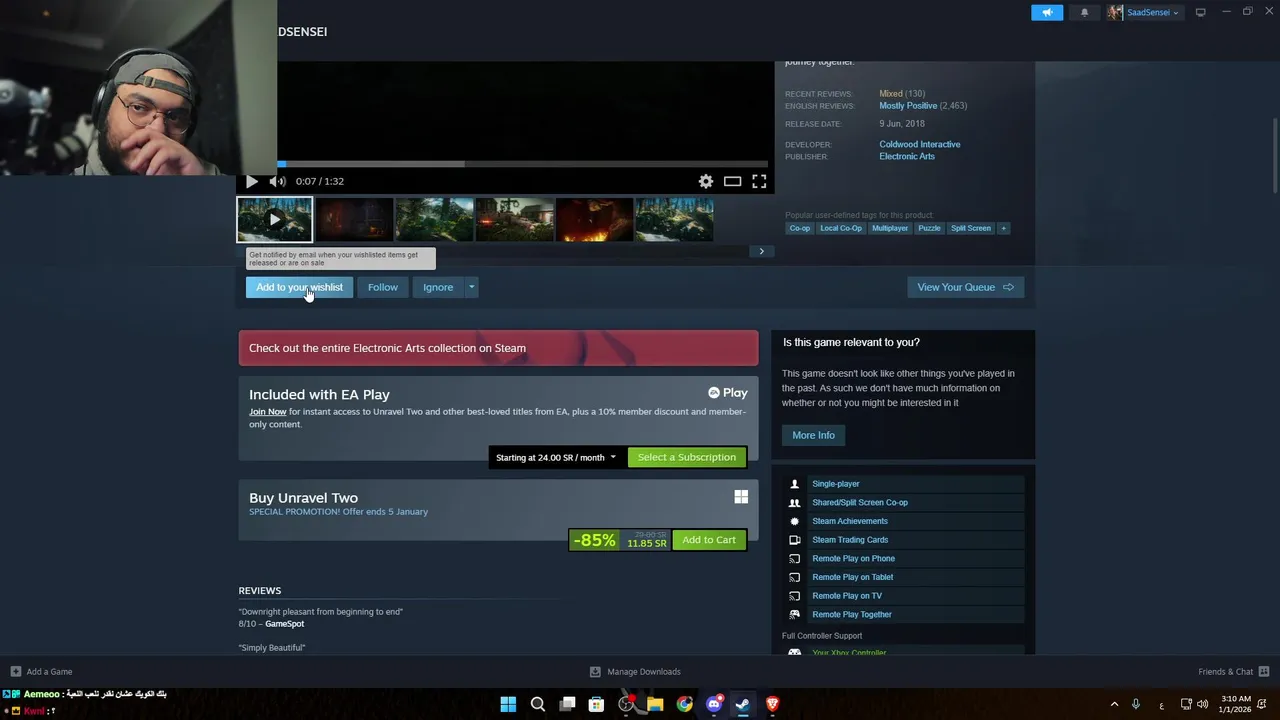Select the Local Co-Op tag
This screenshot has height=720, width=1280.
841,228
